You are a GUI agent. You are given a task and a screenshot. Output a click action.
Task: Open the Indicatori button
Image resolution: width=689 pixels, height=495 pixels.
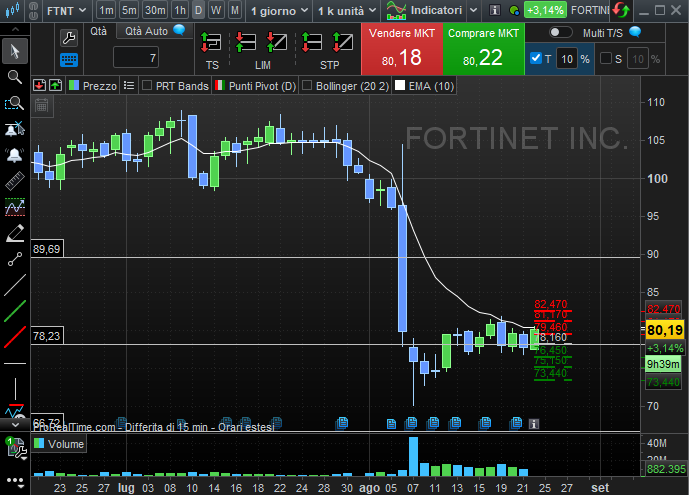(424, 10)
